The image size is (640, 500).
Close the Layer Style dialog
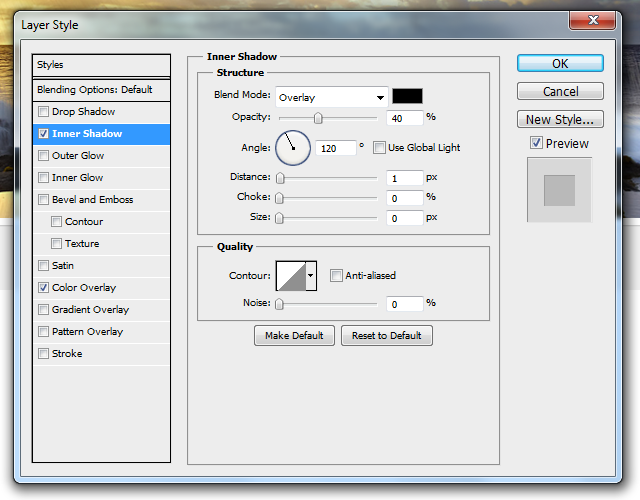(x=592, y=20)
